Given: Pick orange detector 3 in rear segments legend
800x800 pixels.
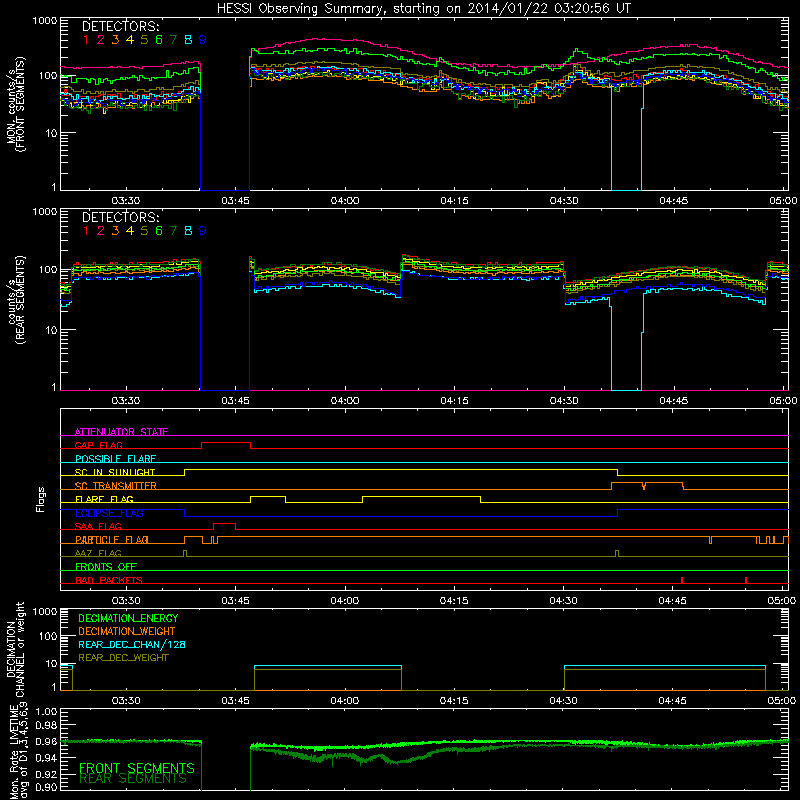Looking at the screenshot, I should [x=115, y=231].
